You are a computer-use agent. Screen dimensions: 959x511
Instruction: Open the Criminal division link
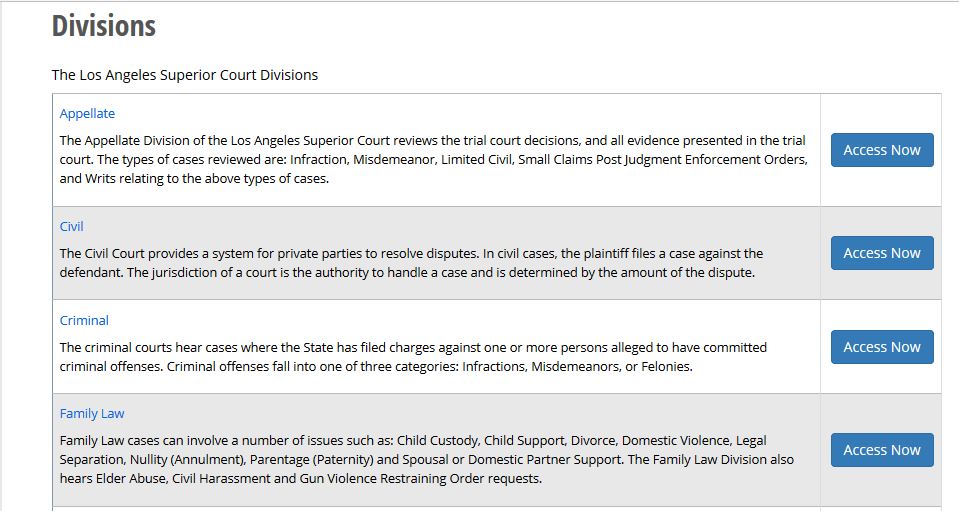point(84,321)
